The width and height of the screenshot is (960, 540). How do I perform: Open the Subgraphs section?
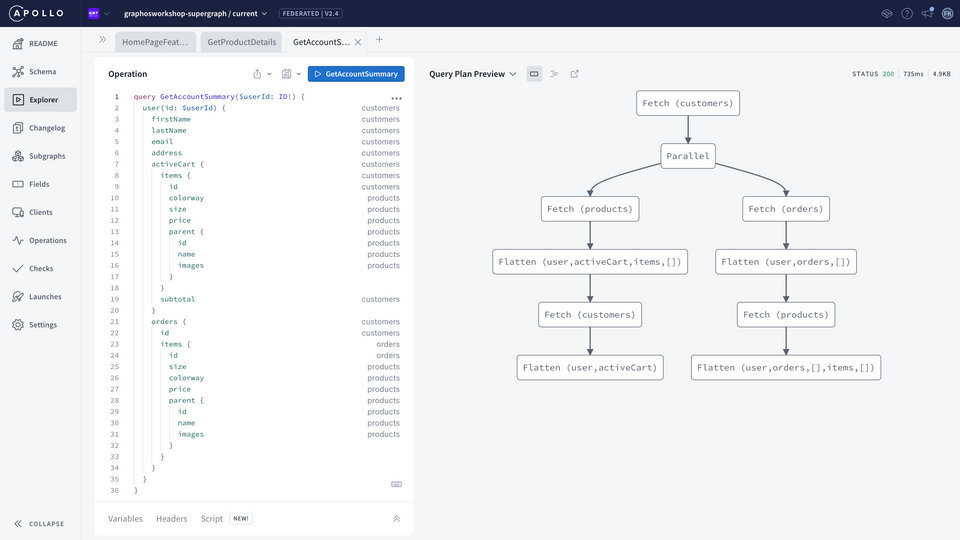point(40,156)
